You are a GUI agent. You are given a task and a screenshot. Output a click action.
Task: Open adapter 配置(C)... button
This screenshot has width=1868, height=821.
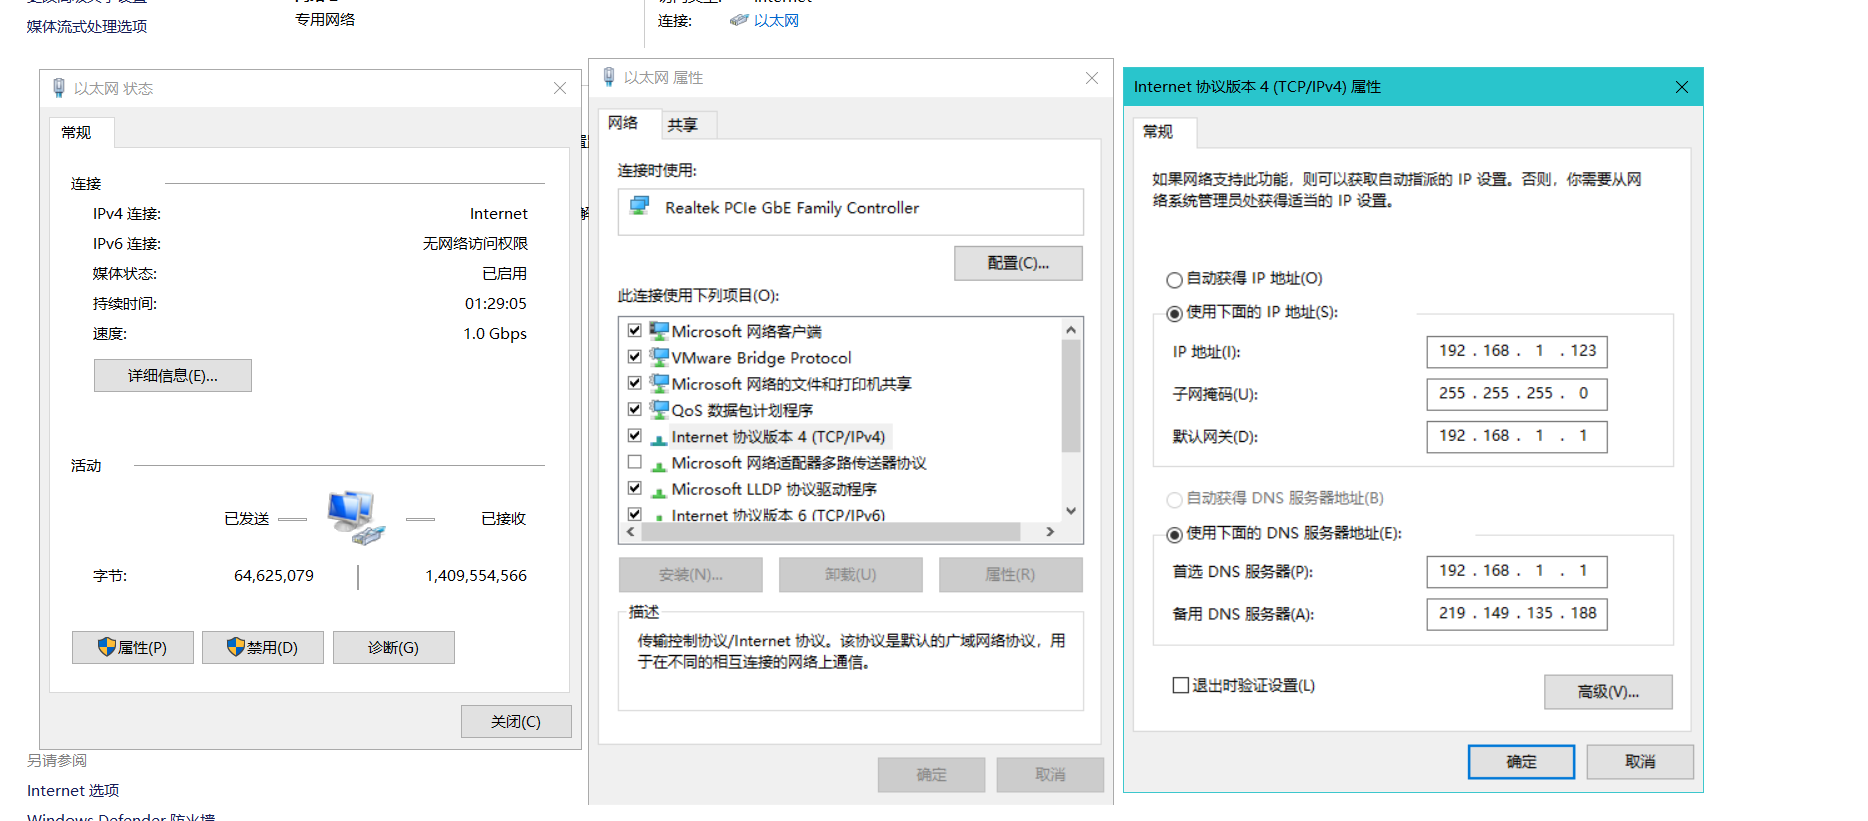(1018, 263)
